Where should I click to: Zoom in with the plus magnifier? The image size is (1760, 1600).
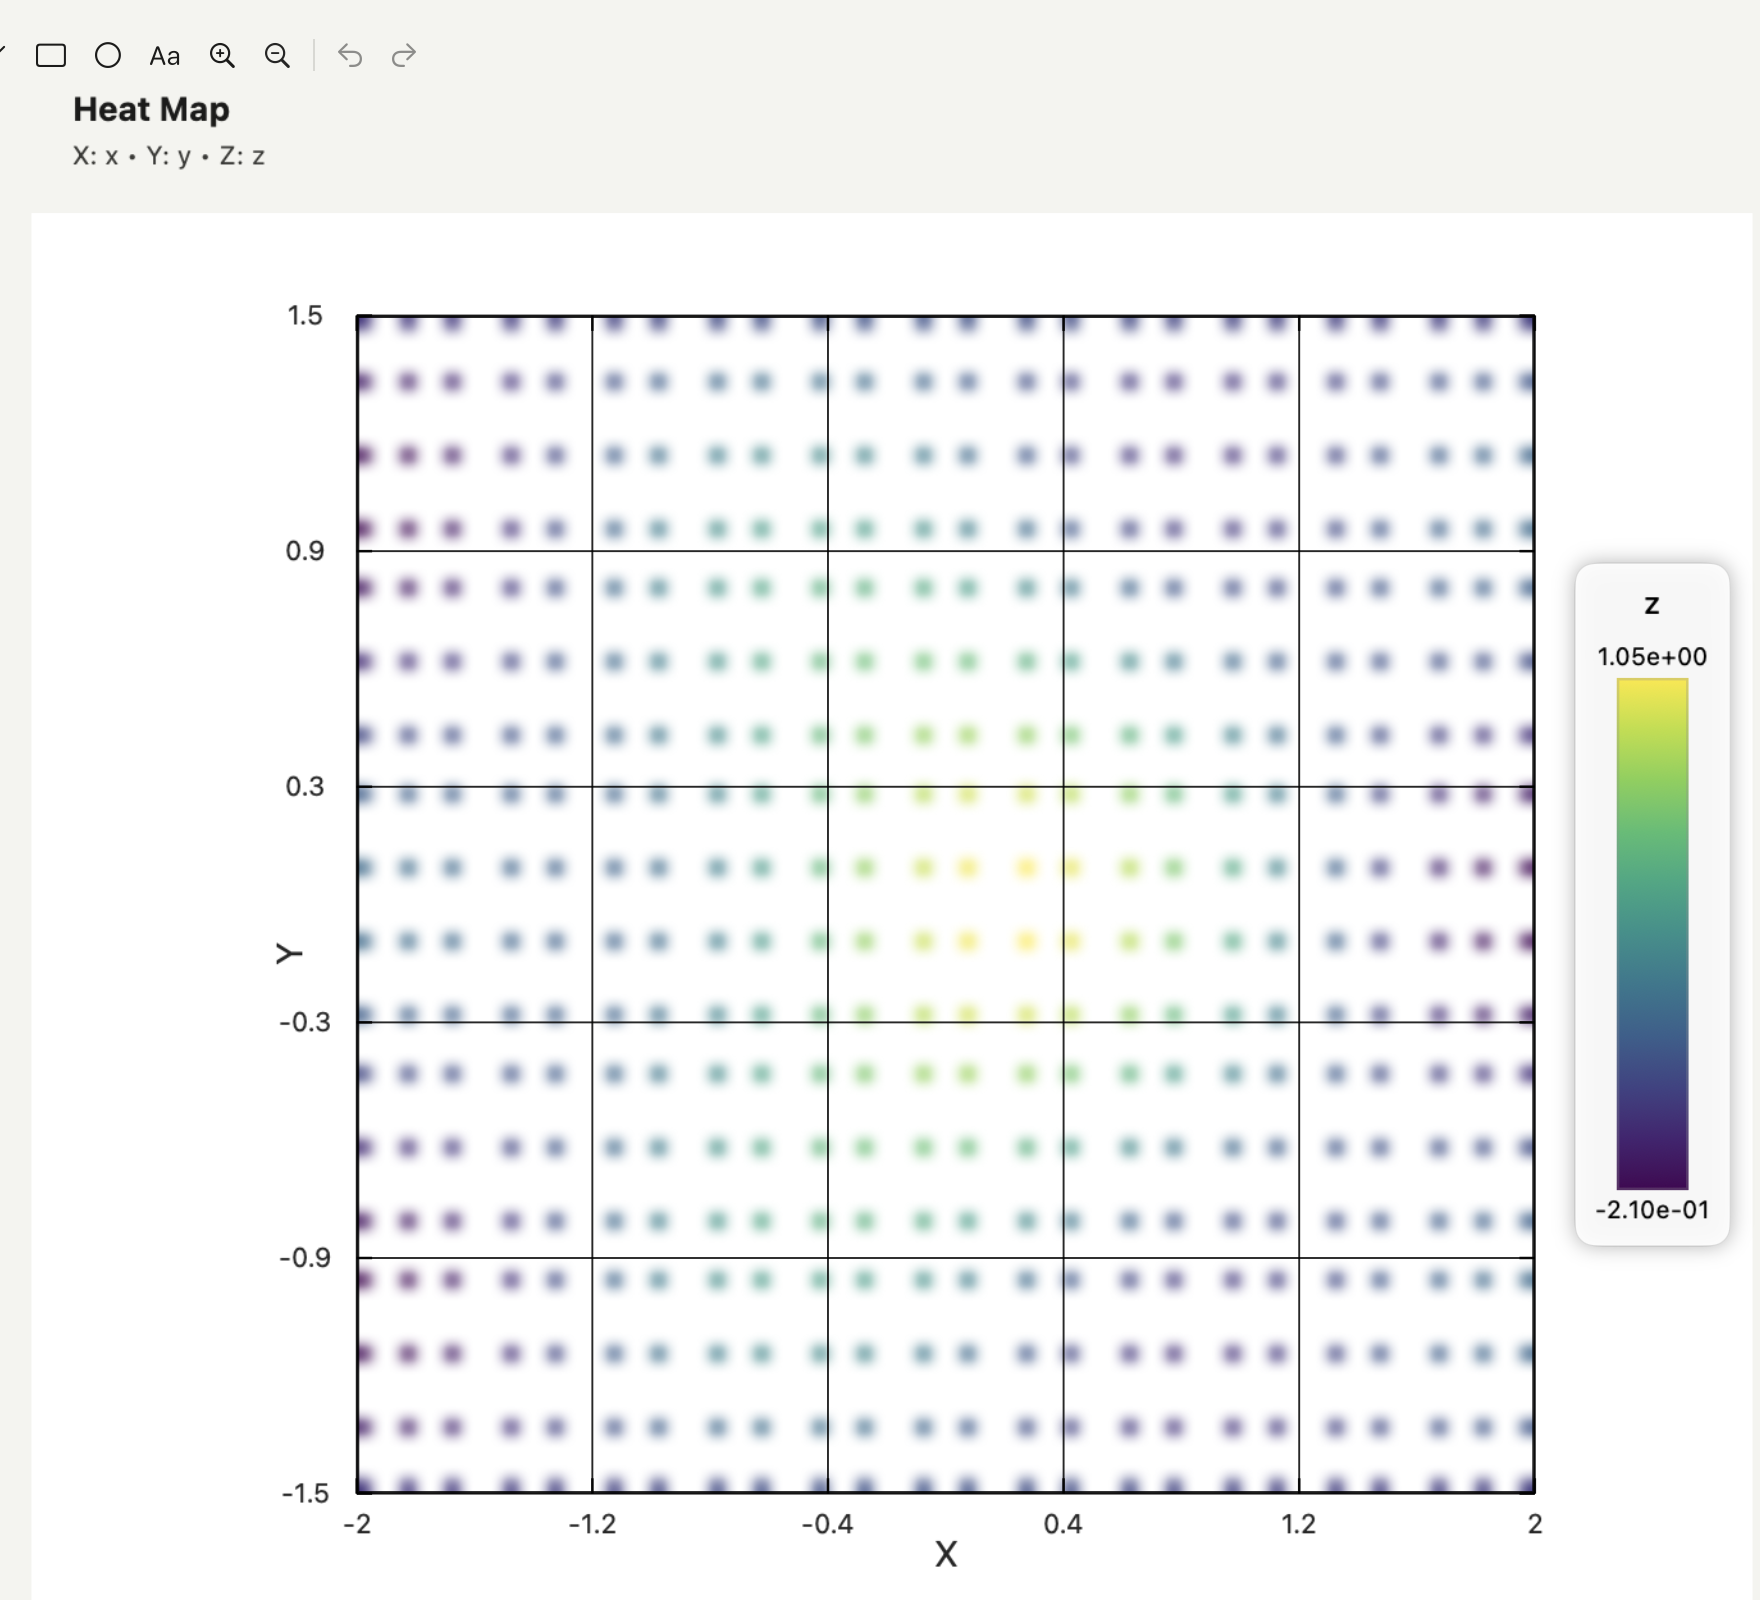coord(222,56)
